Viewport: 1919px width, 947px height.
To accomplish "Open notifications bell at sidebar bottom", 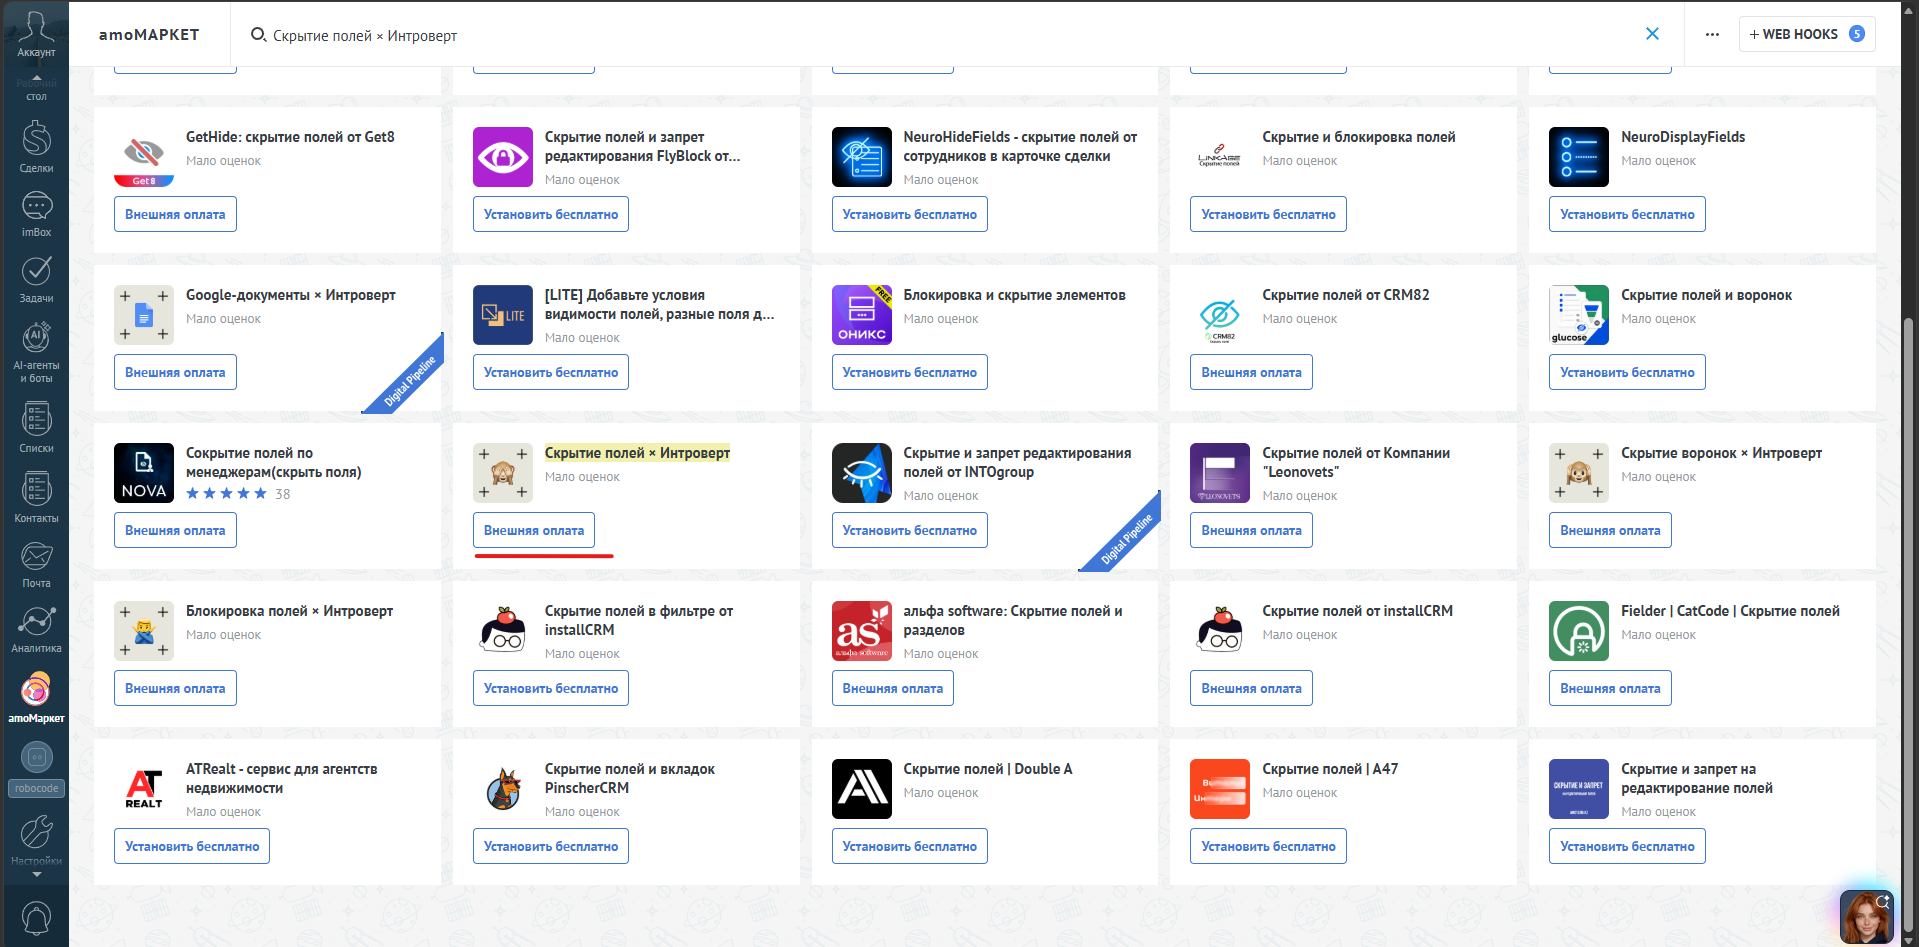I will pyautogui.click(x=36, y=917).
